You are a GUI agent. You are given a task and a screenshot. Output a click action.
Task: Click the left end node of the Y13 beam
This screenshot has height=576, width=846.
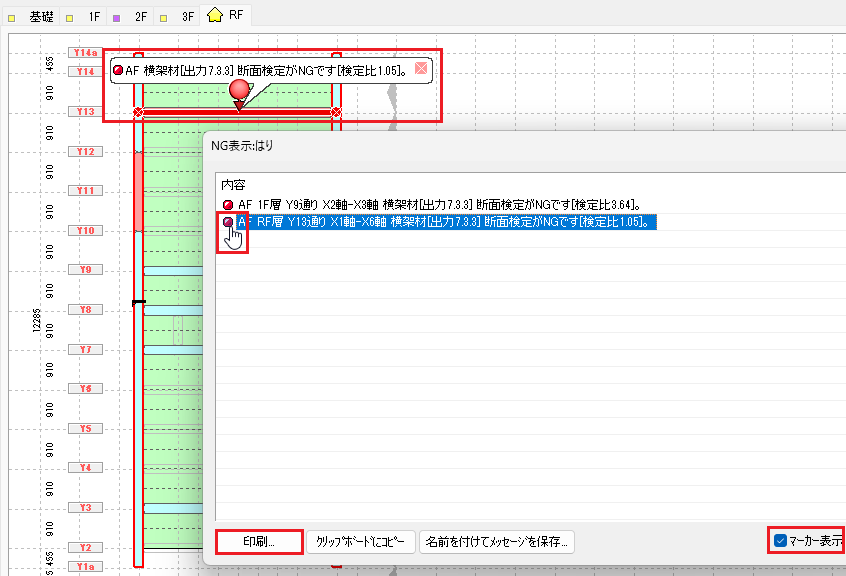(x=138, y=112)
